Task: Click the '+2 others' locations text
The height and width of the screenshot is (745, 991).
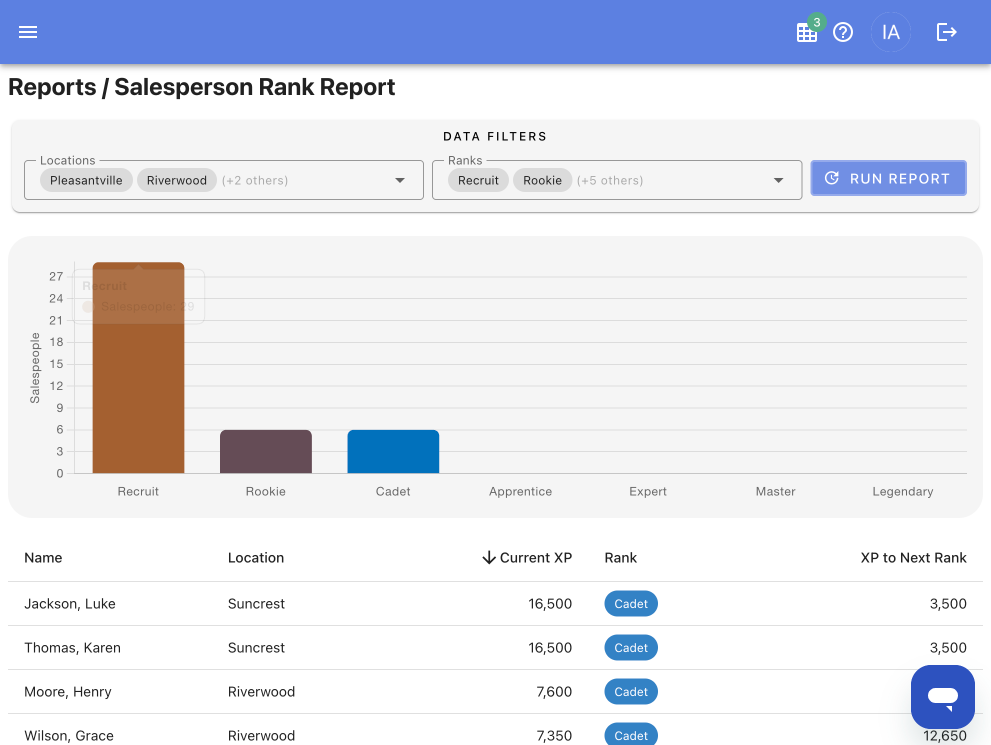Action: 255,181
